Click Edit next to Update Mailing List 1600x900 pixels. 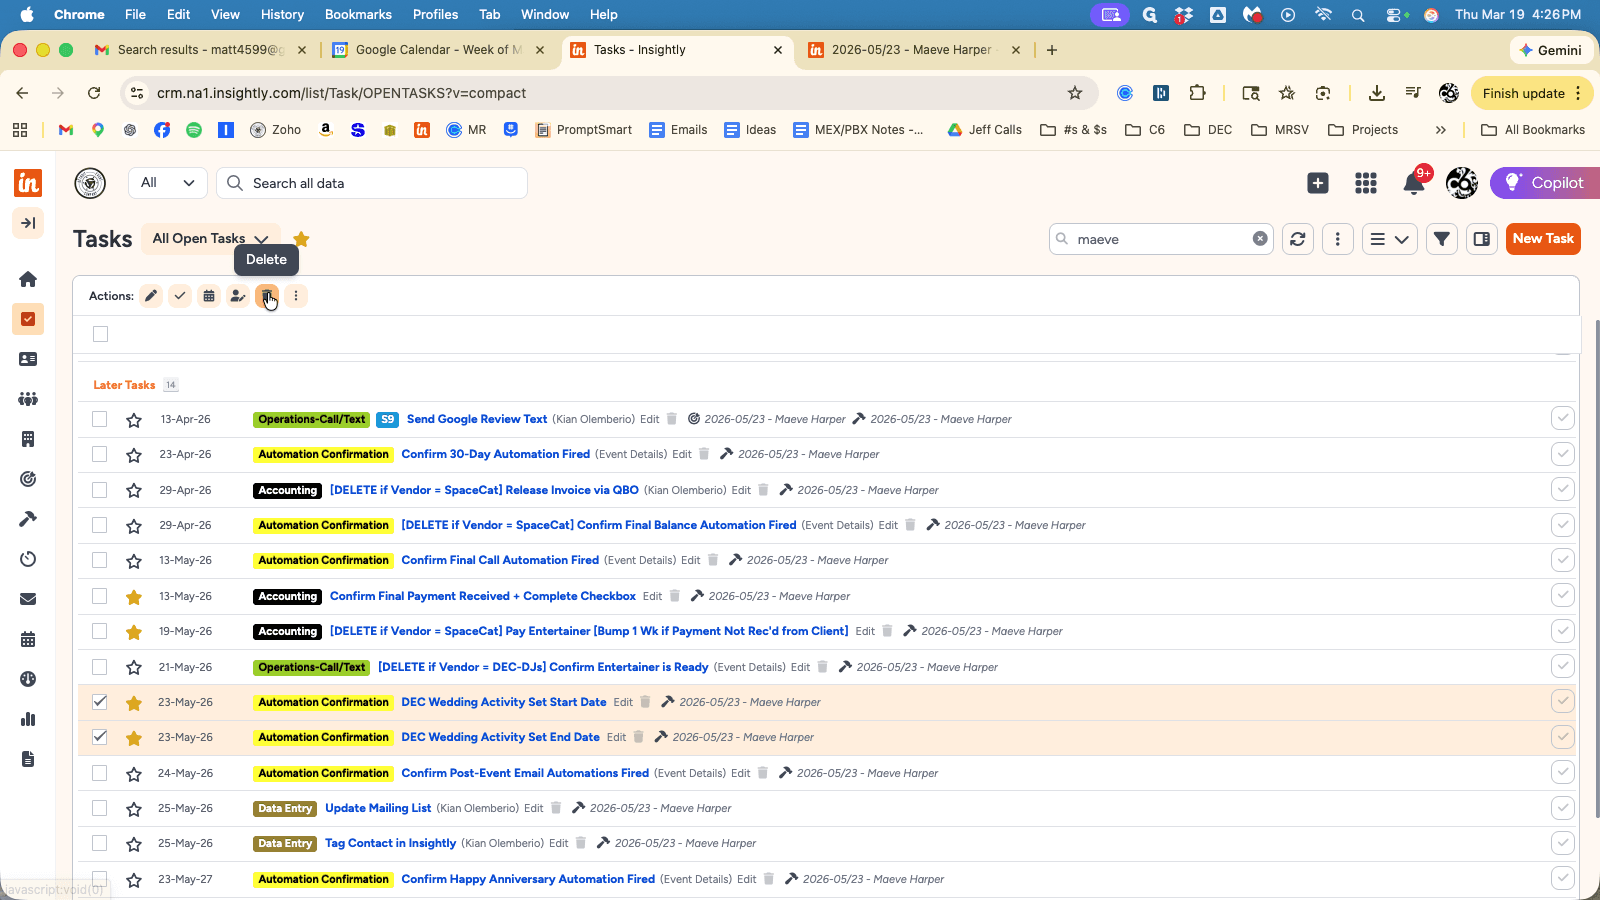(534, 808)
